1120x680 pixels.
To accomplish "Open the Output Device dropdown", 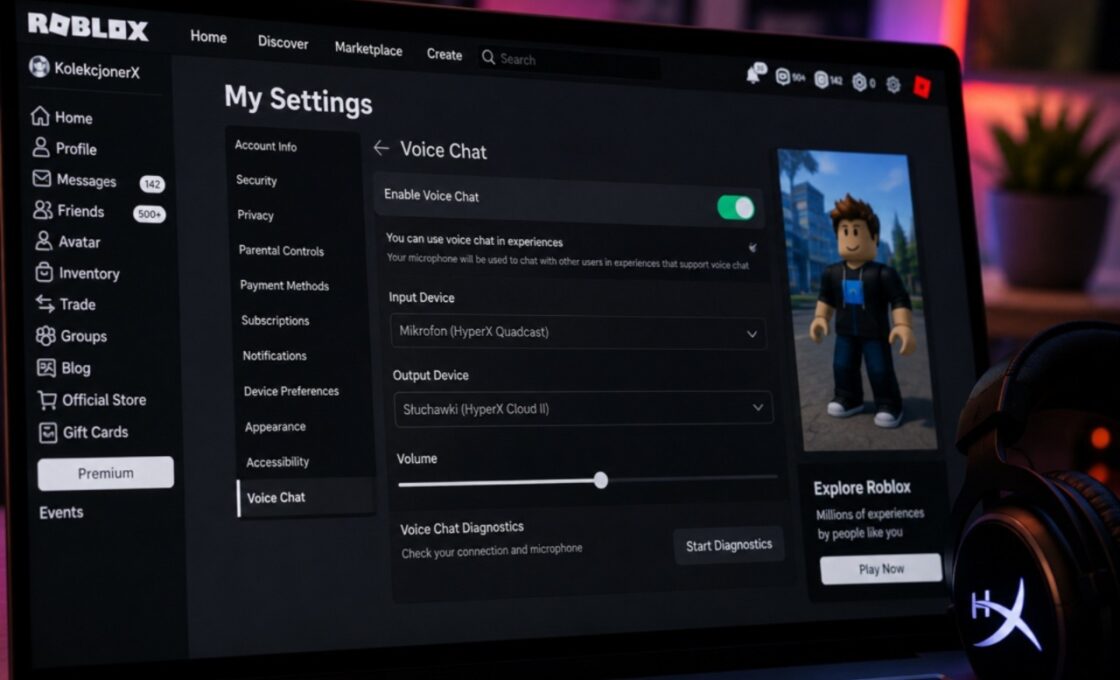I will tap(583, 409).
